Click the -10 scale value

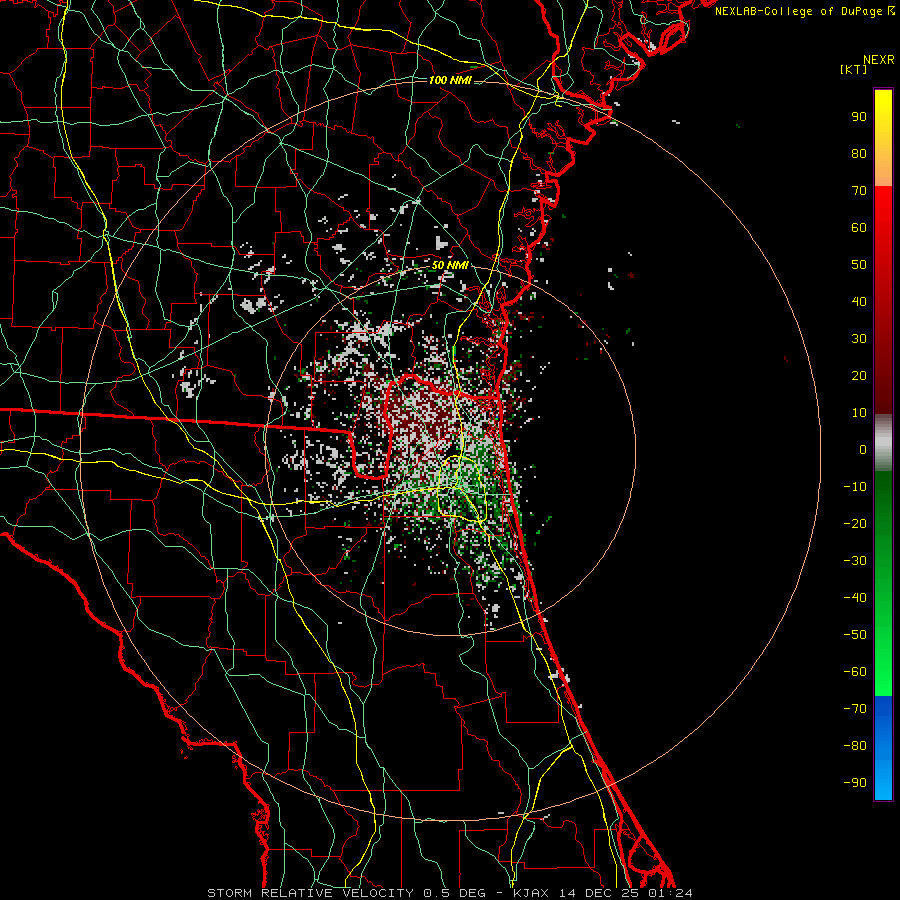coord(855,487)
